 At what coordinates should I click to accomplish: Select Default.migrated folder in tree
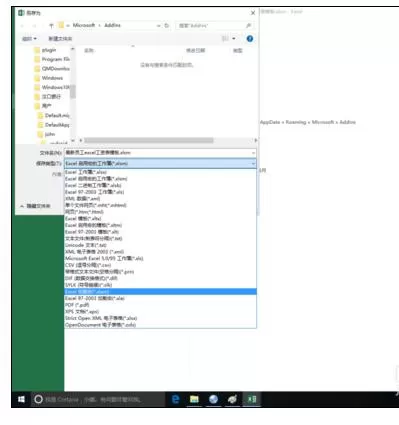(x=53, y=115)
